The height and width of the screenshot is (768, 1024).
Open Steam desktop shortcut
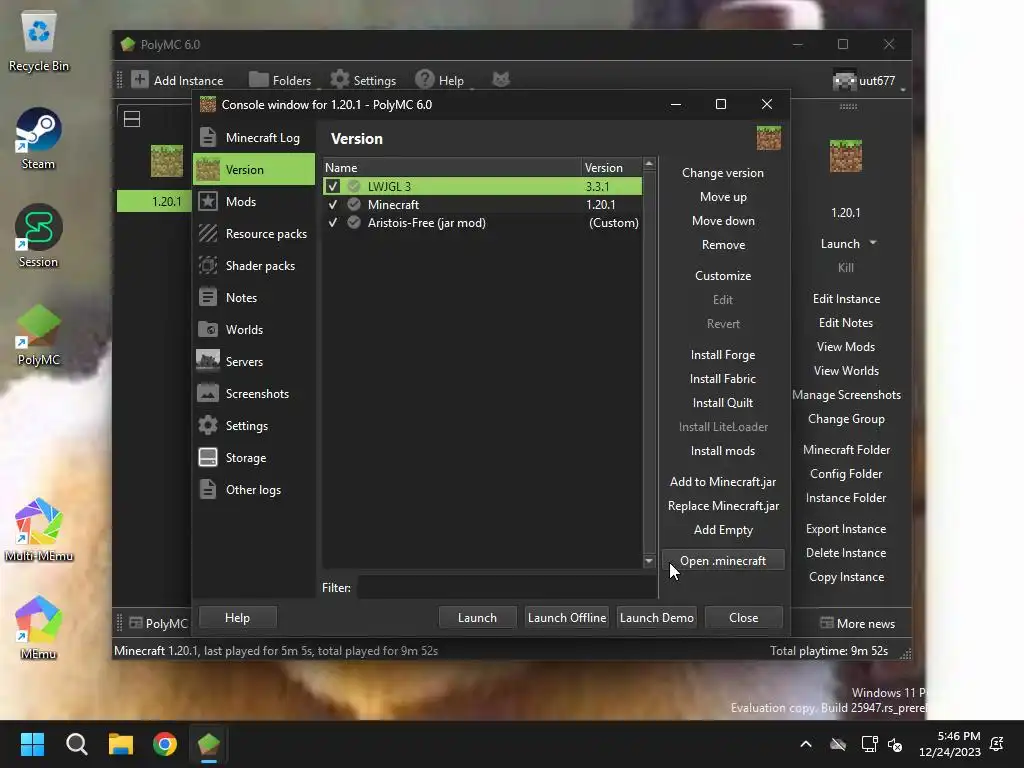coord(39,139)
